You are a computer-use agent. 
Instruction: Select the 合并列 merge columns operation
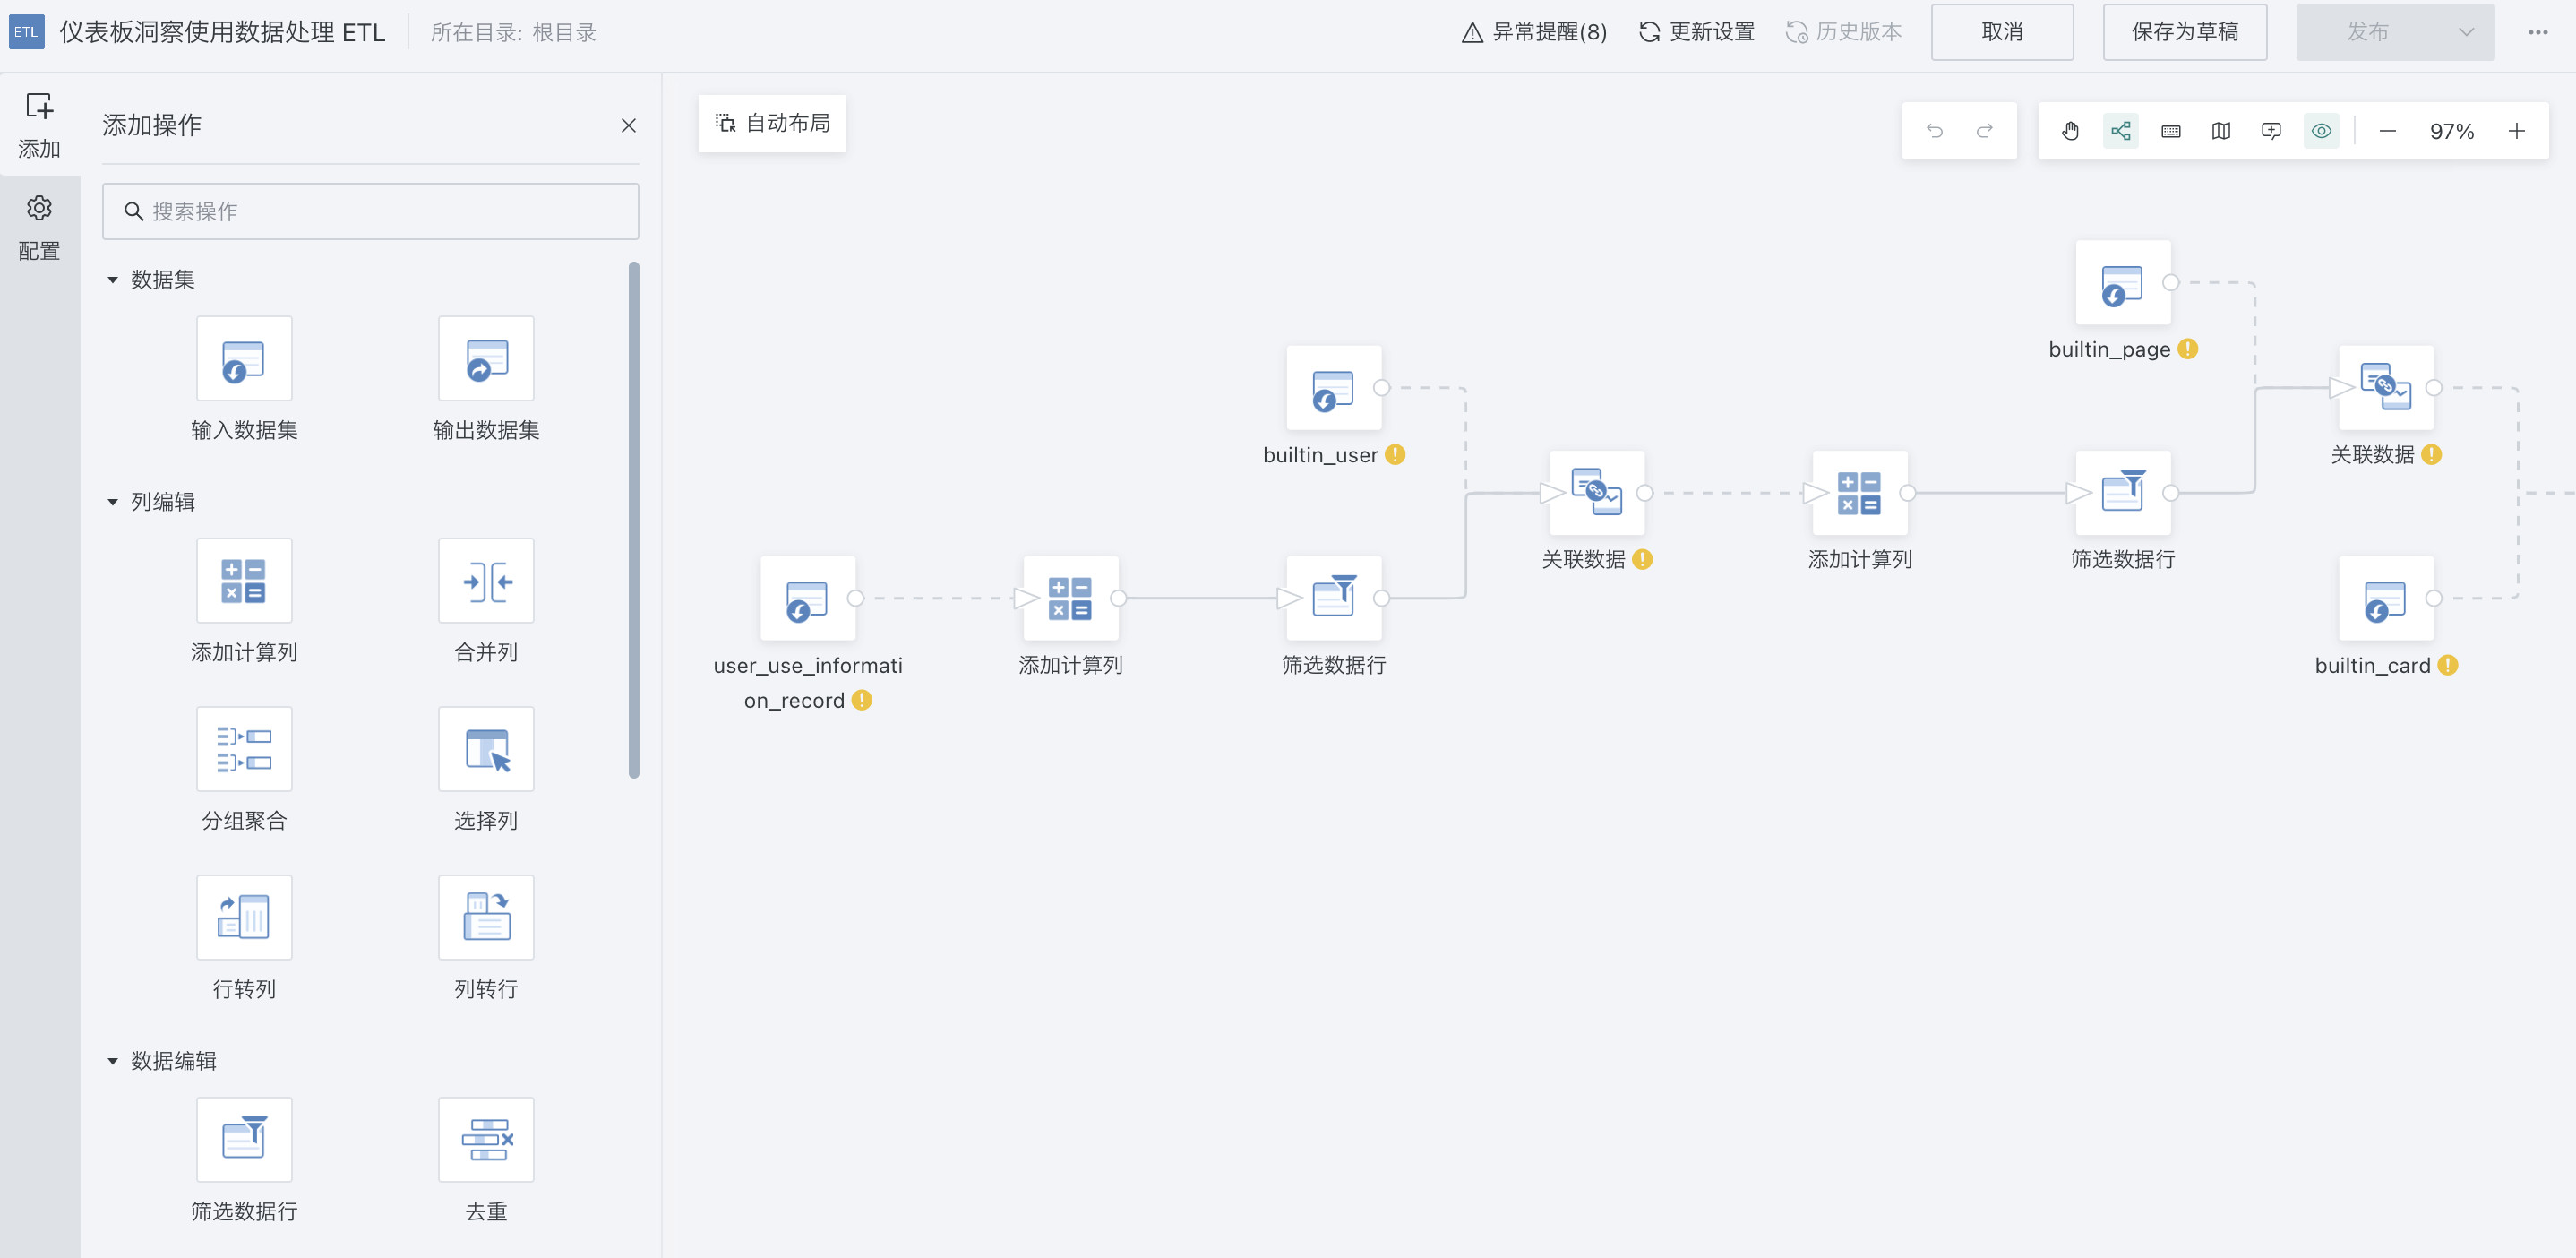coord(486,581)
